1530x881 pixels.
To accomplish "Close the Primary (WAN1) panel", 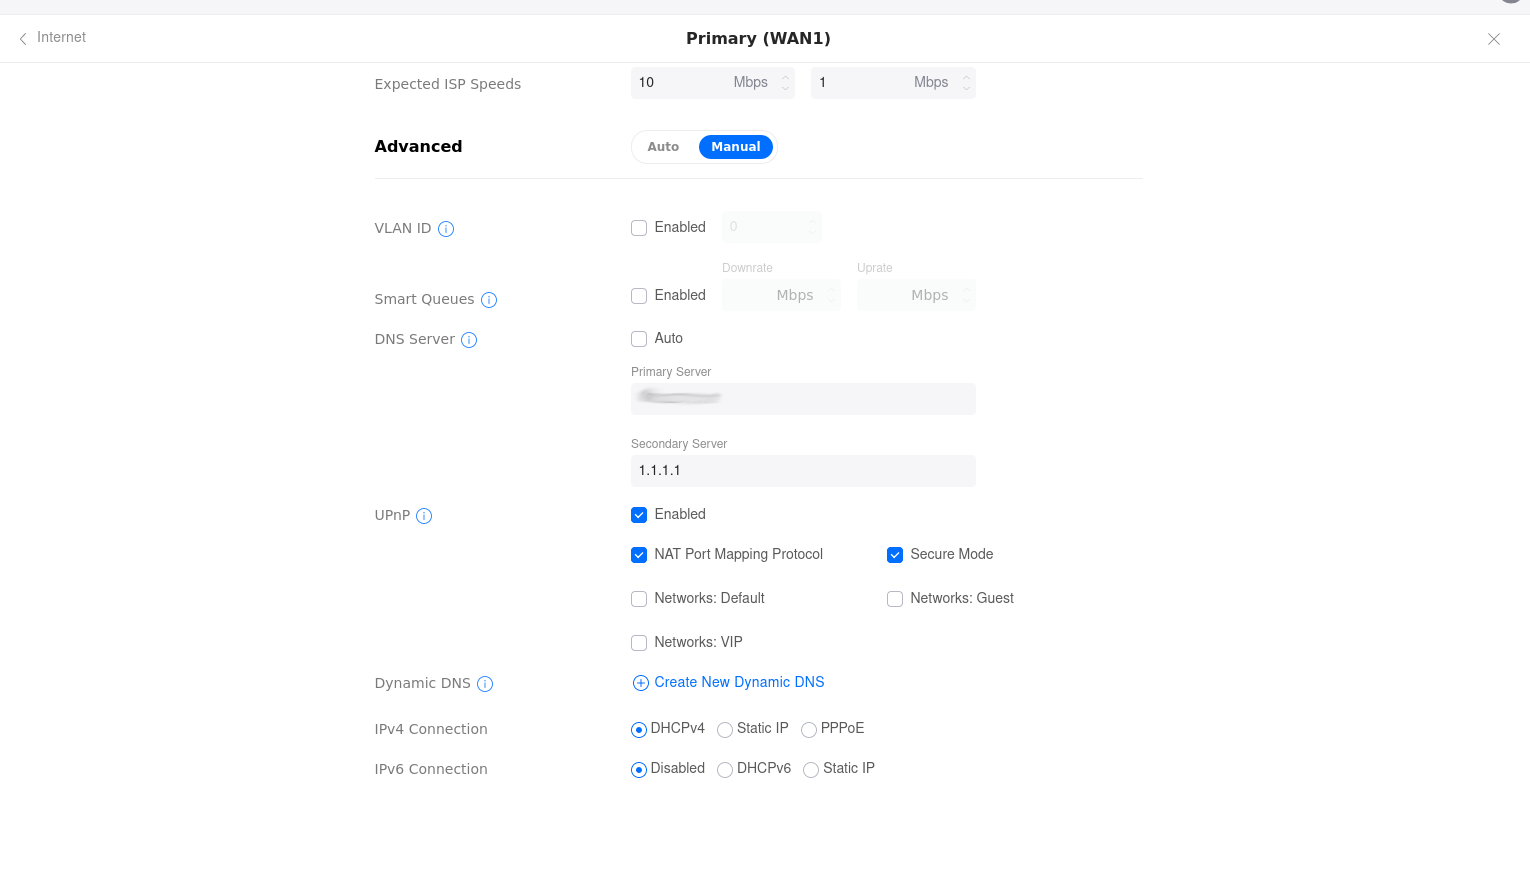I will (x=1493, y=39).
